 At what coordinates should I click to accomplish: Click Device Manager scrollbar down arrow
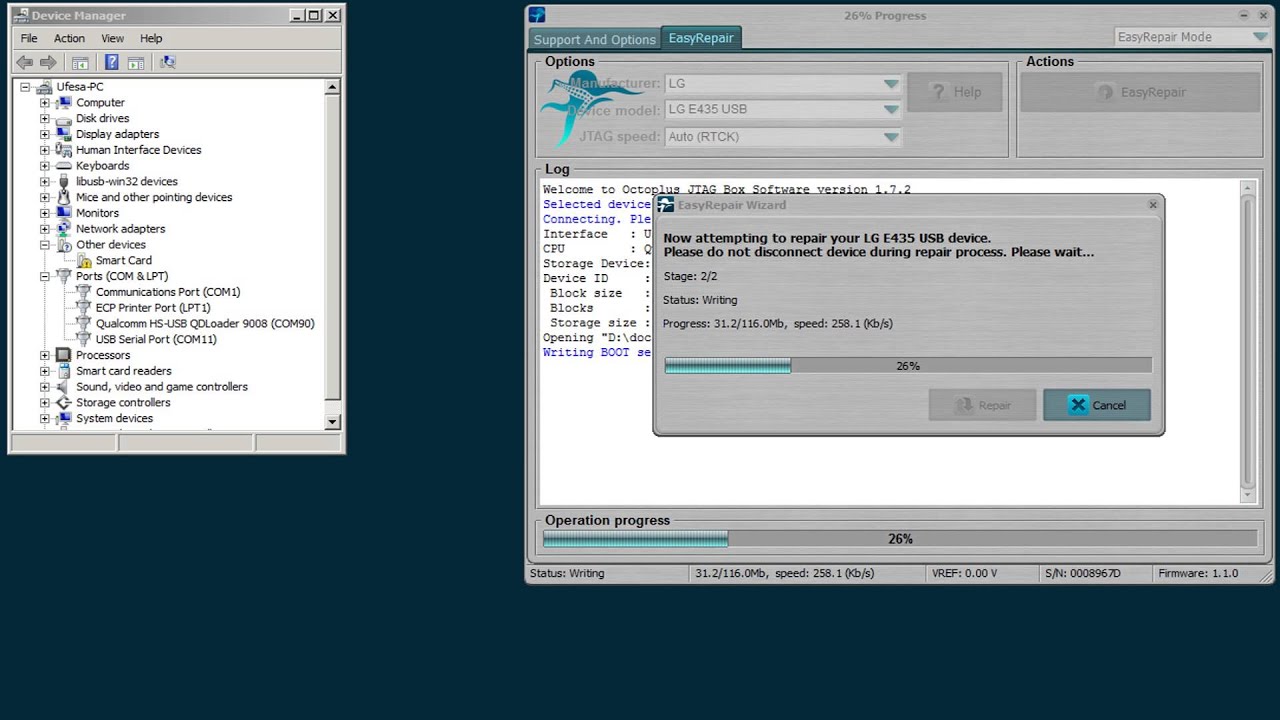click(x=333, y=422)
